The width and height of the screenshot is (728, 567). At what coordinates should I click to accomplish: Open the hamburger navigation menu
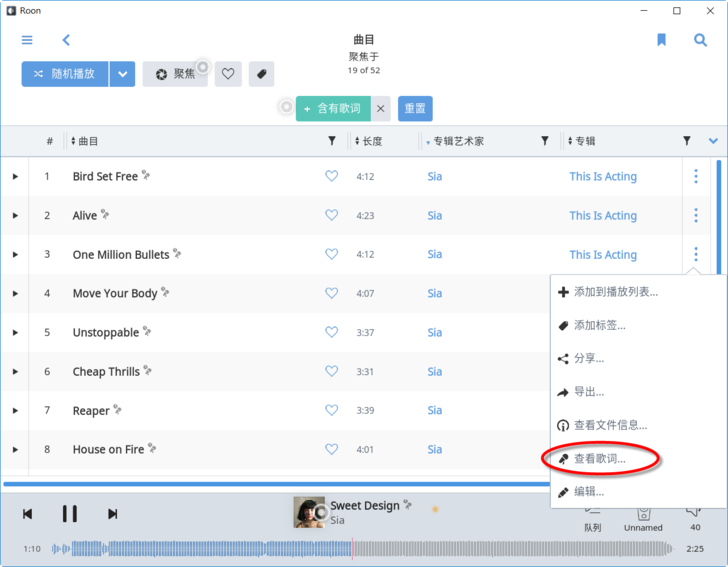[27, 40]
